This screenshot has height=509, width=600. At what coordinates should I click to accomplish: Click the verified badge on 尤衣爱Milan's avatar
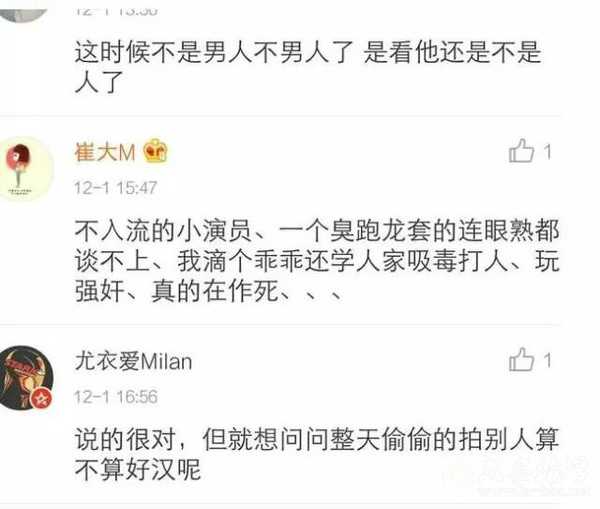tap(41, 399)
